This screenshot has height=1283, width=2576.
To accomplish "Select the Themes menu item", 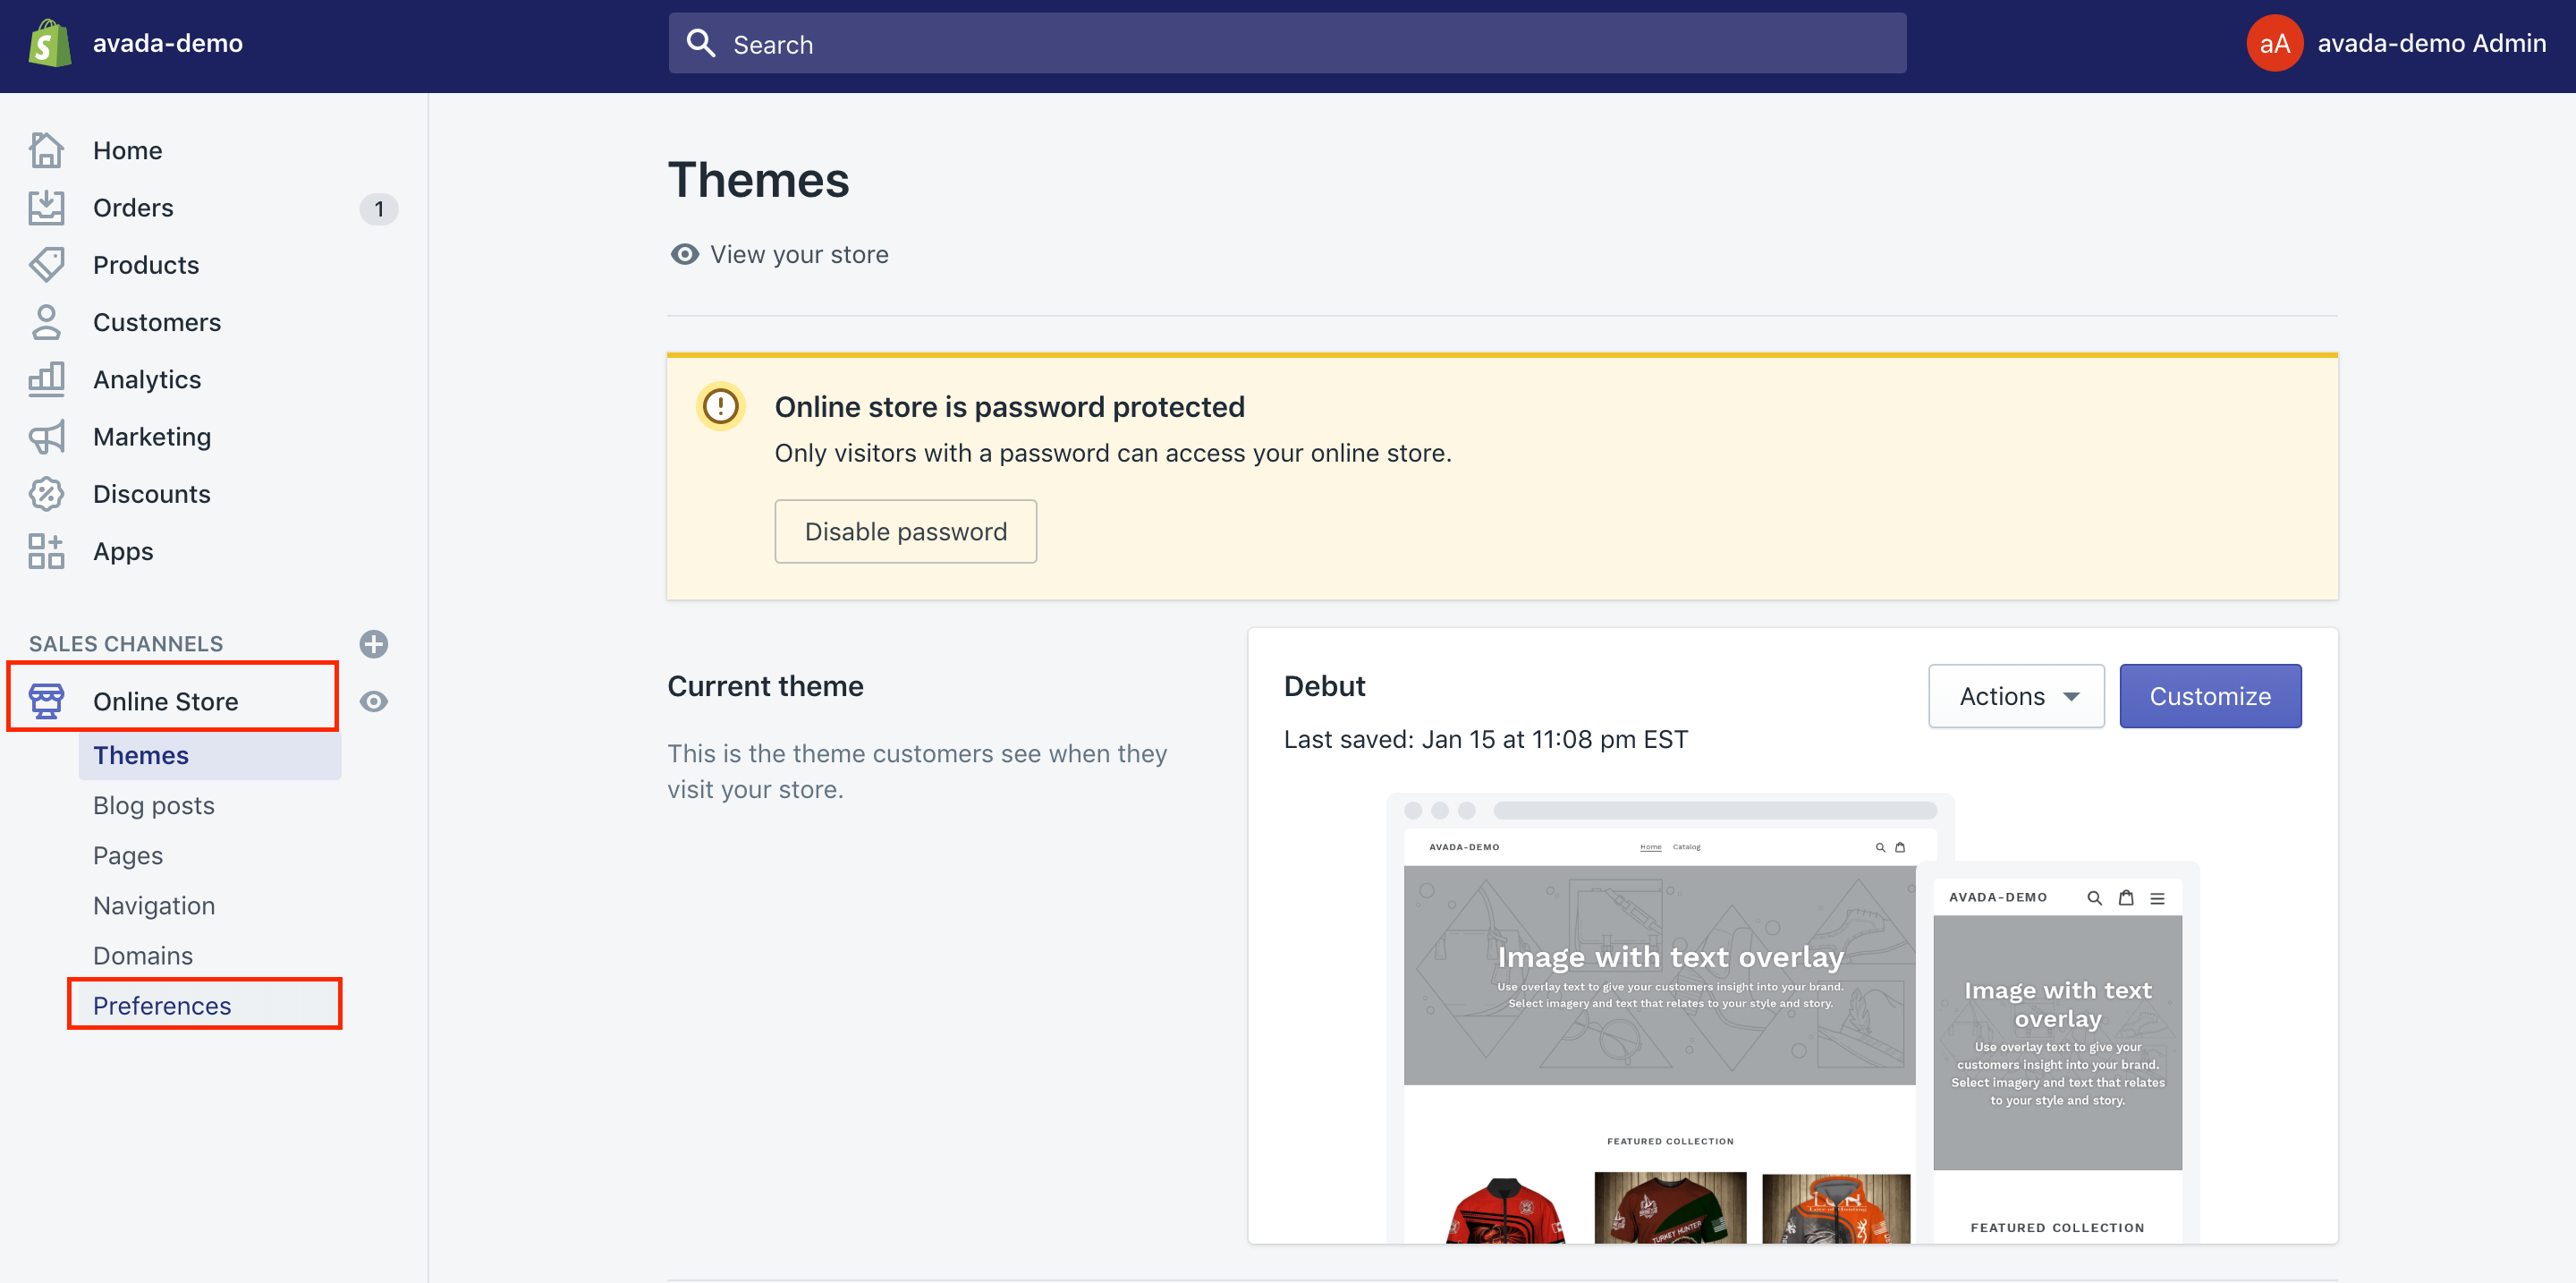I will click(141, 754).
